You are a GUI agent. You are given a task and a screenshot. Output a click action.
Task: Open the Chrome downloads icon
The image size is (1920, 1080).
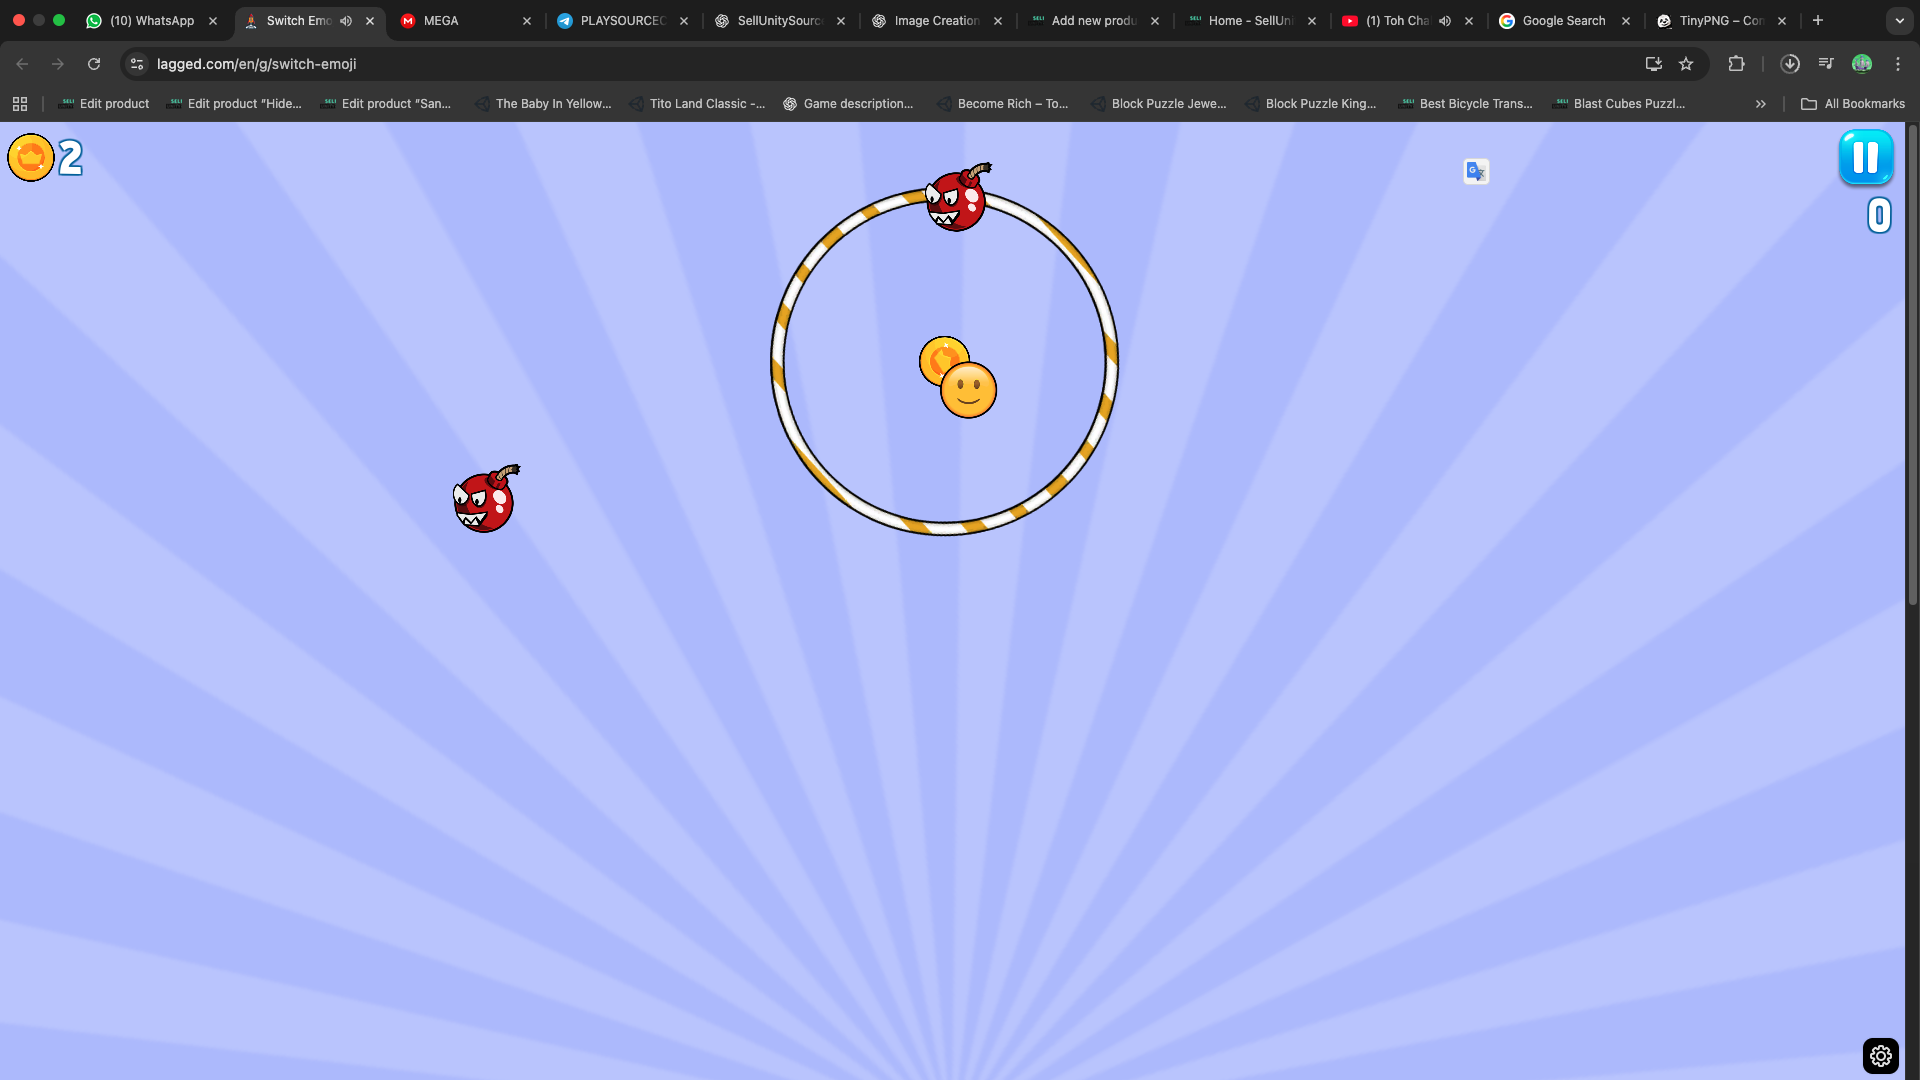click(x=1790, y=64)
